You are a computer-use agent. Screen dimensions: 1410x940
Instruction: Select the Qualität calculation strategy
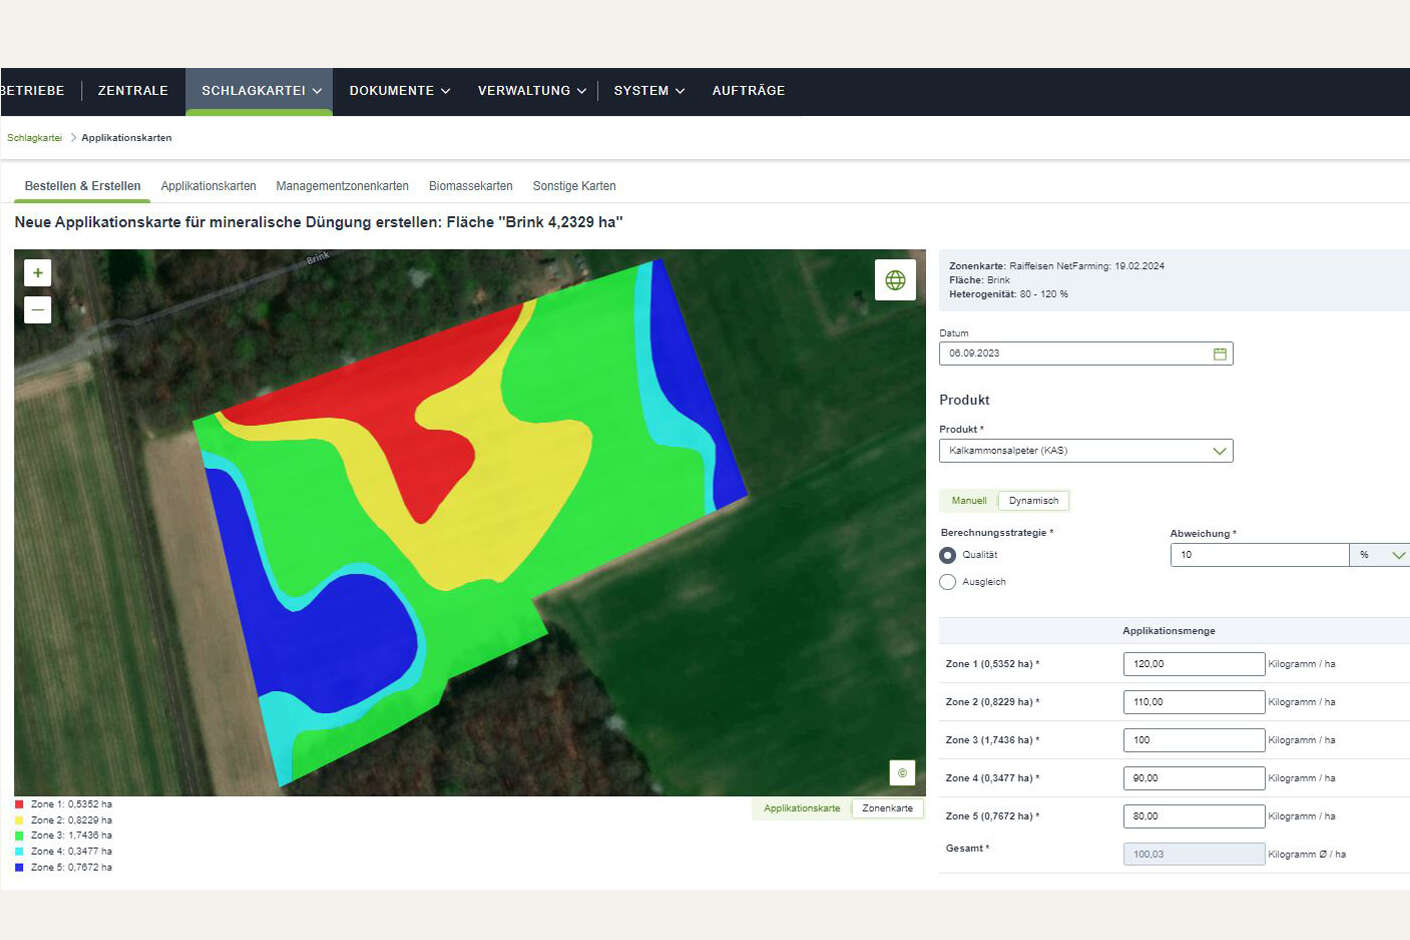tap(948, 555)
